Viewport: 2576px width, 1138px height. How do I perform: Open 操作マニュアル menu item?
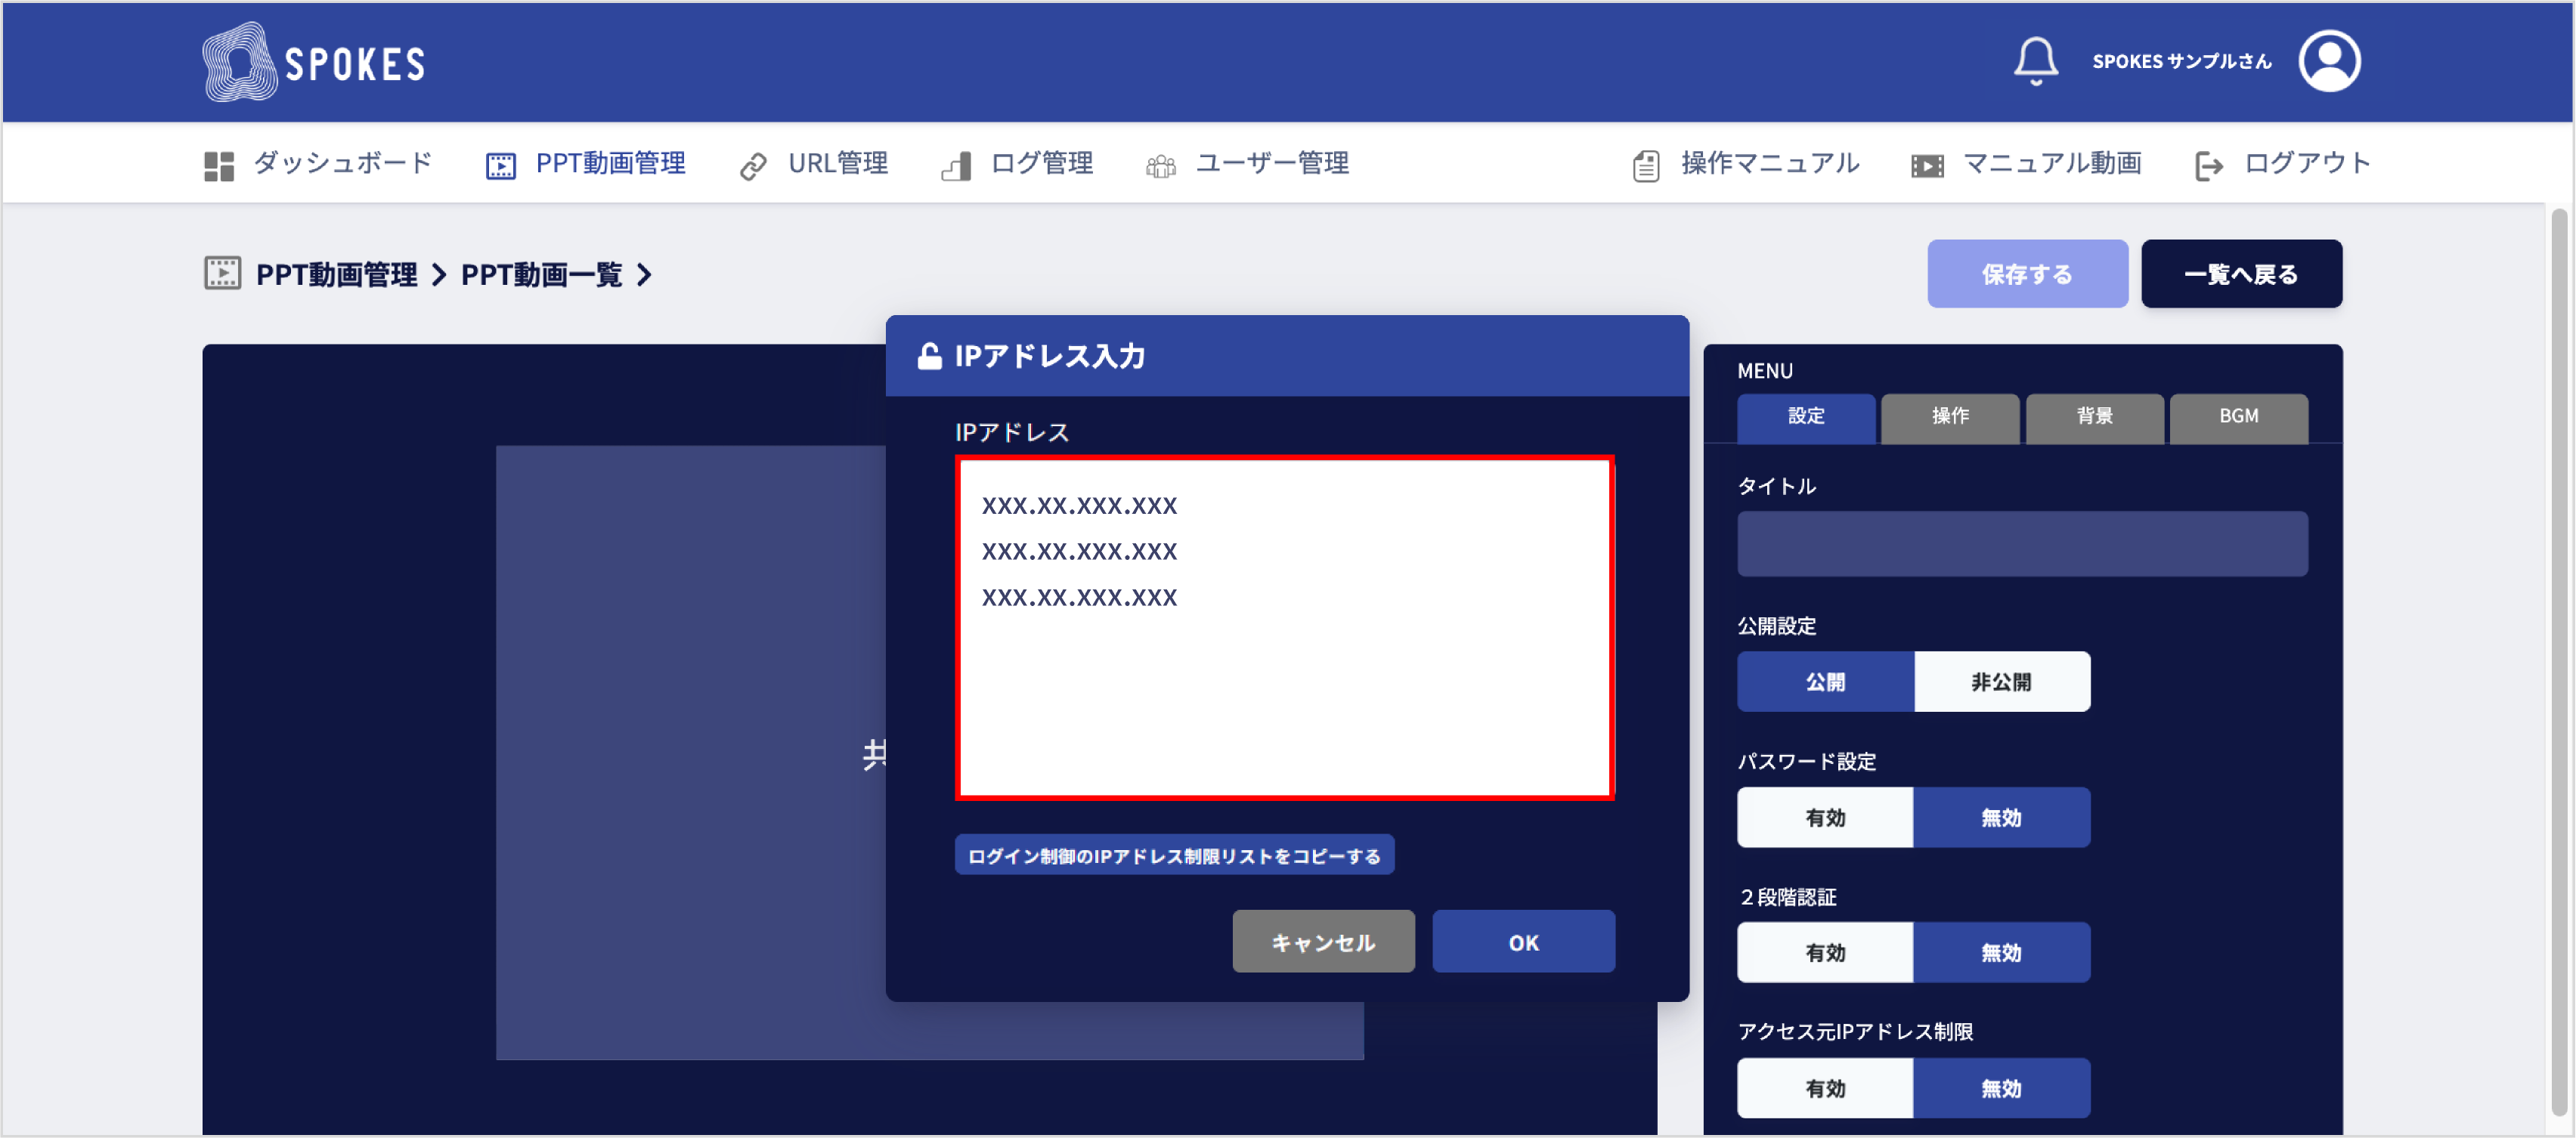[1769, 163]
